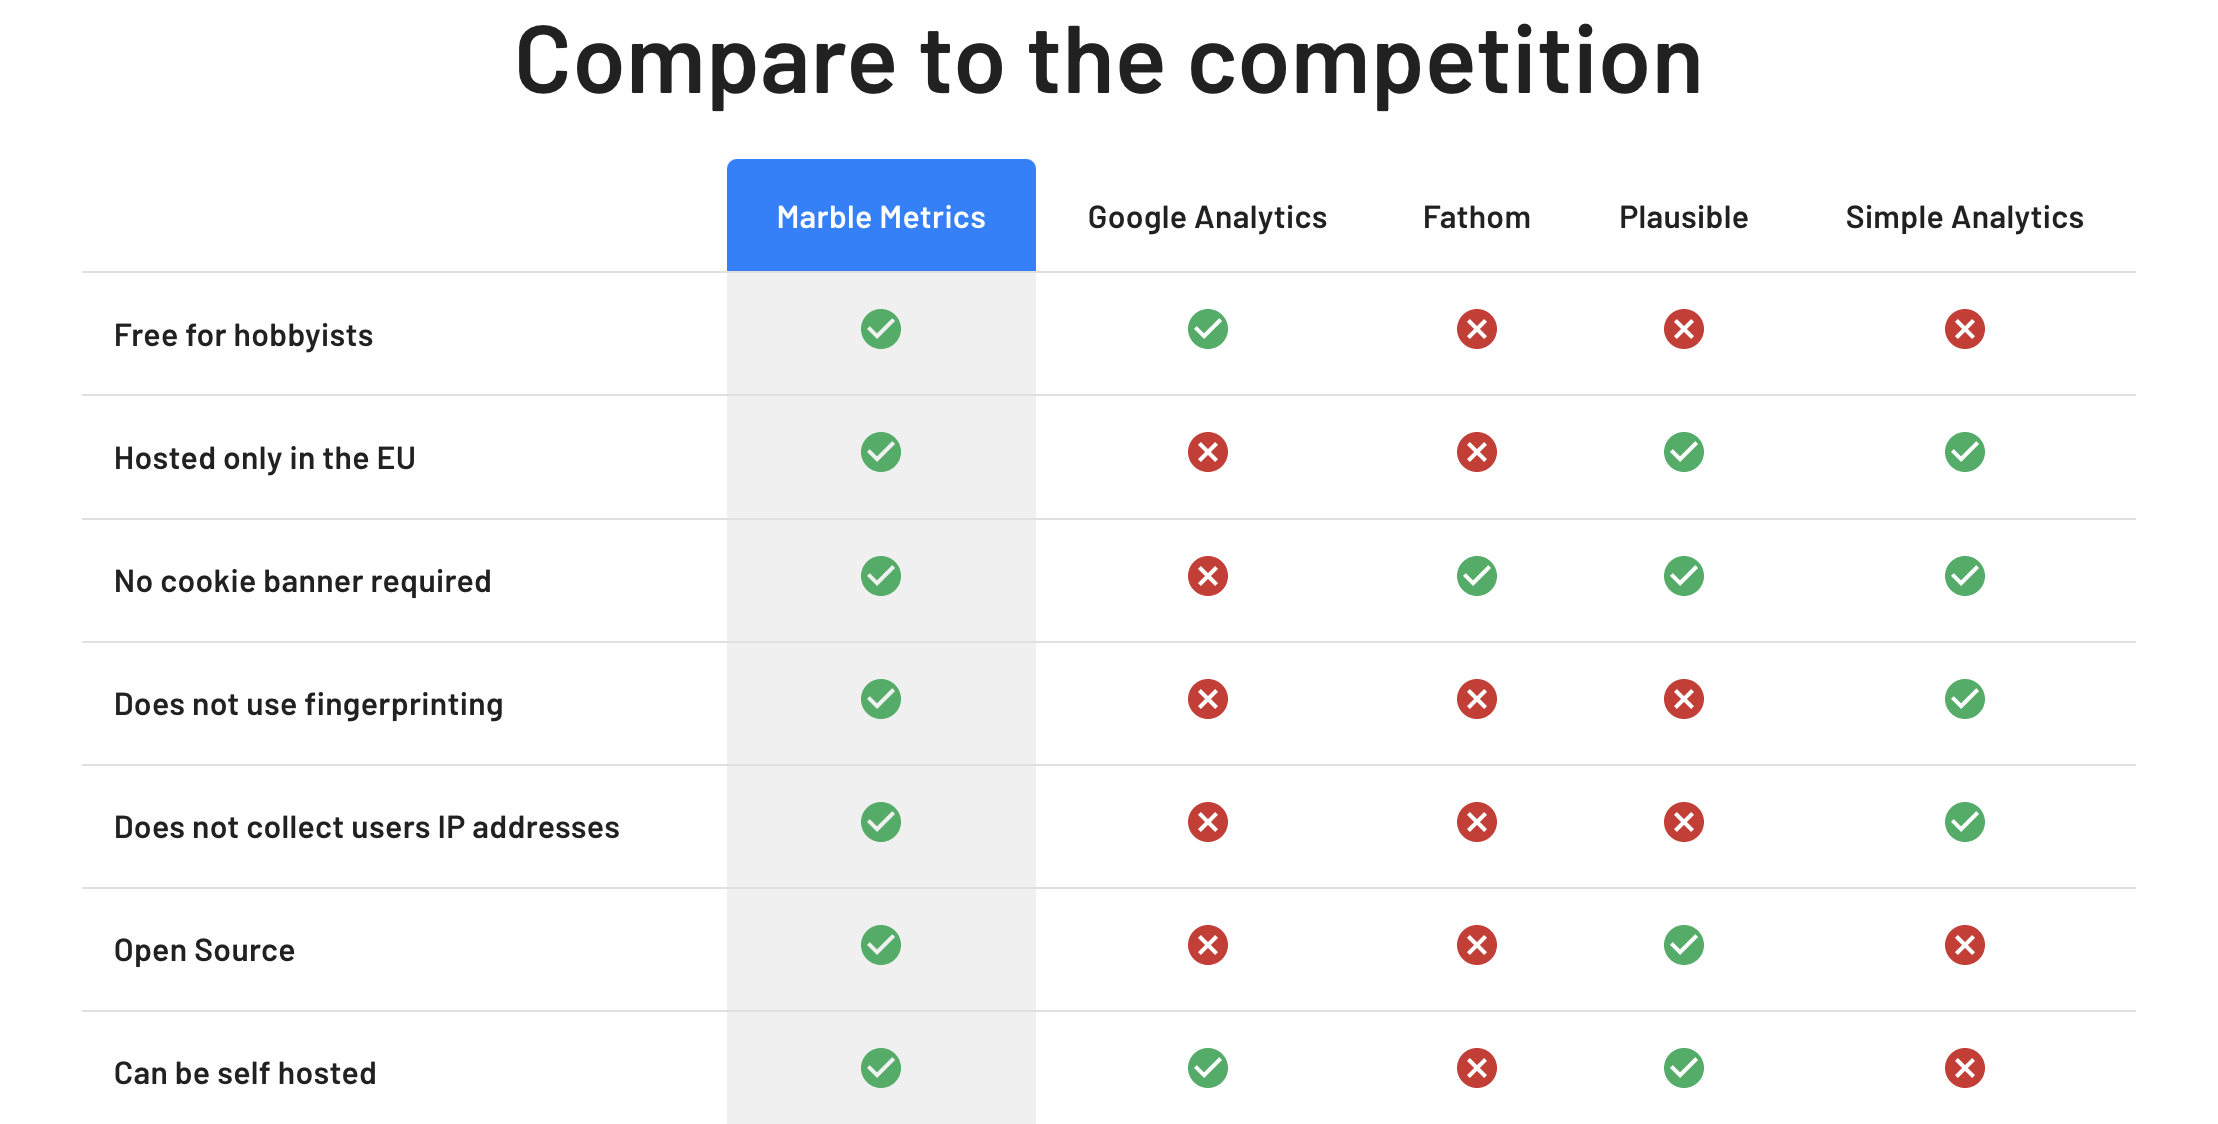This screenshot has height=1124, width=2218.
Task: Select the Marble Metrics column header
Action: tap(881, 217)
